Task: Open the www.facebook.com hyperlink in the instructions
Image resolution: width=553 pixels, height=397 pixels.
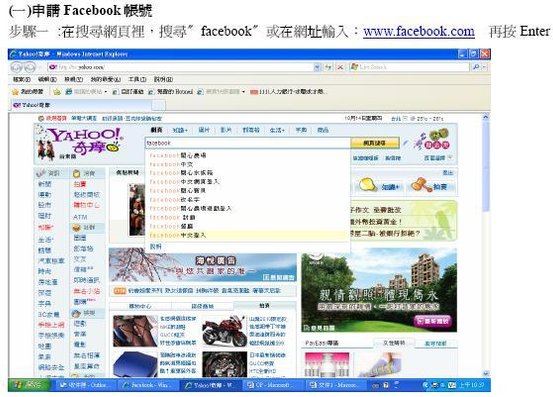Action: [419, 31]
